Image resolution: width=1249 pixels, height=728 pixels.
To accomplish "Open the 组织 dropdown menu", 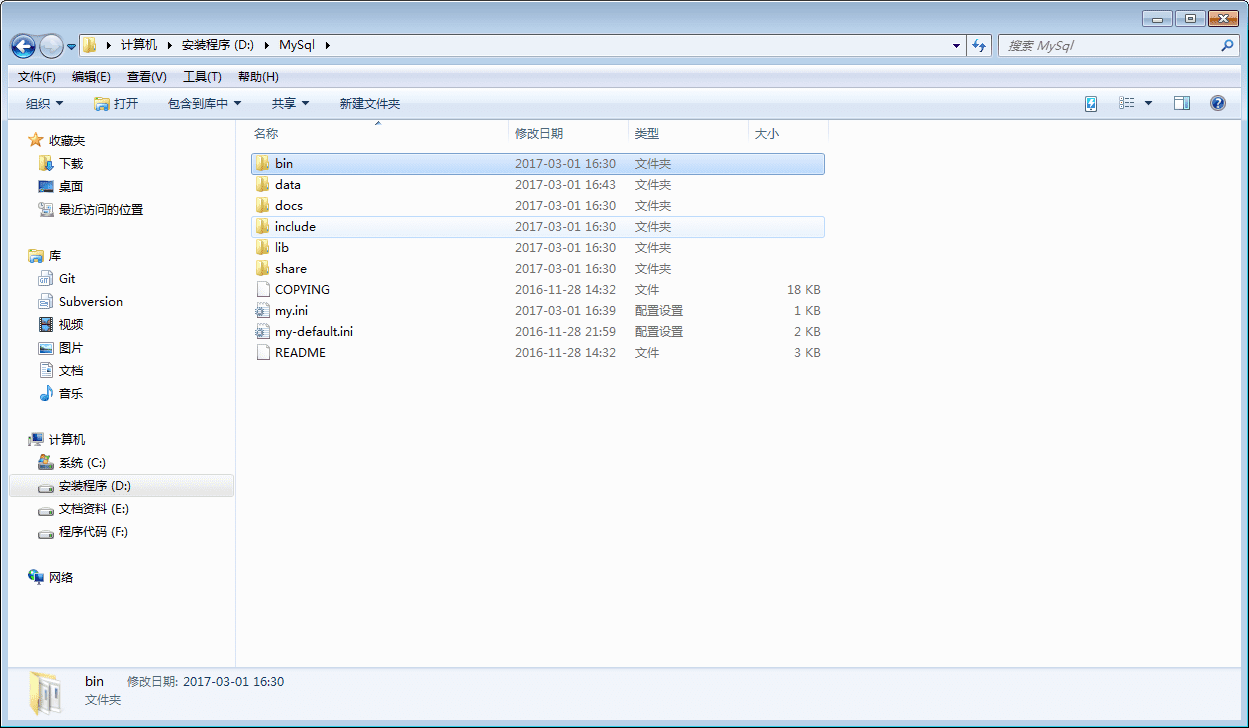I will [45, 104].
